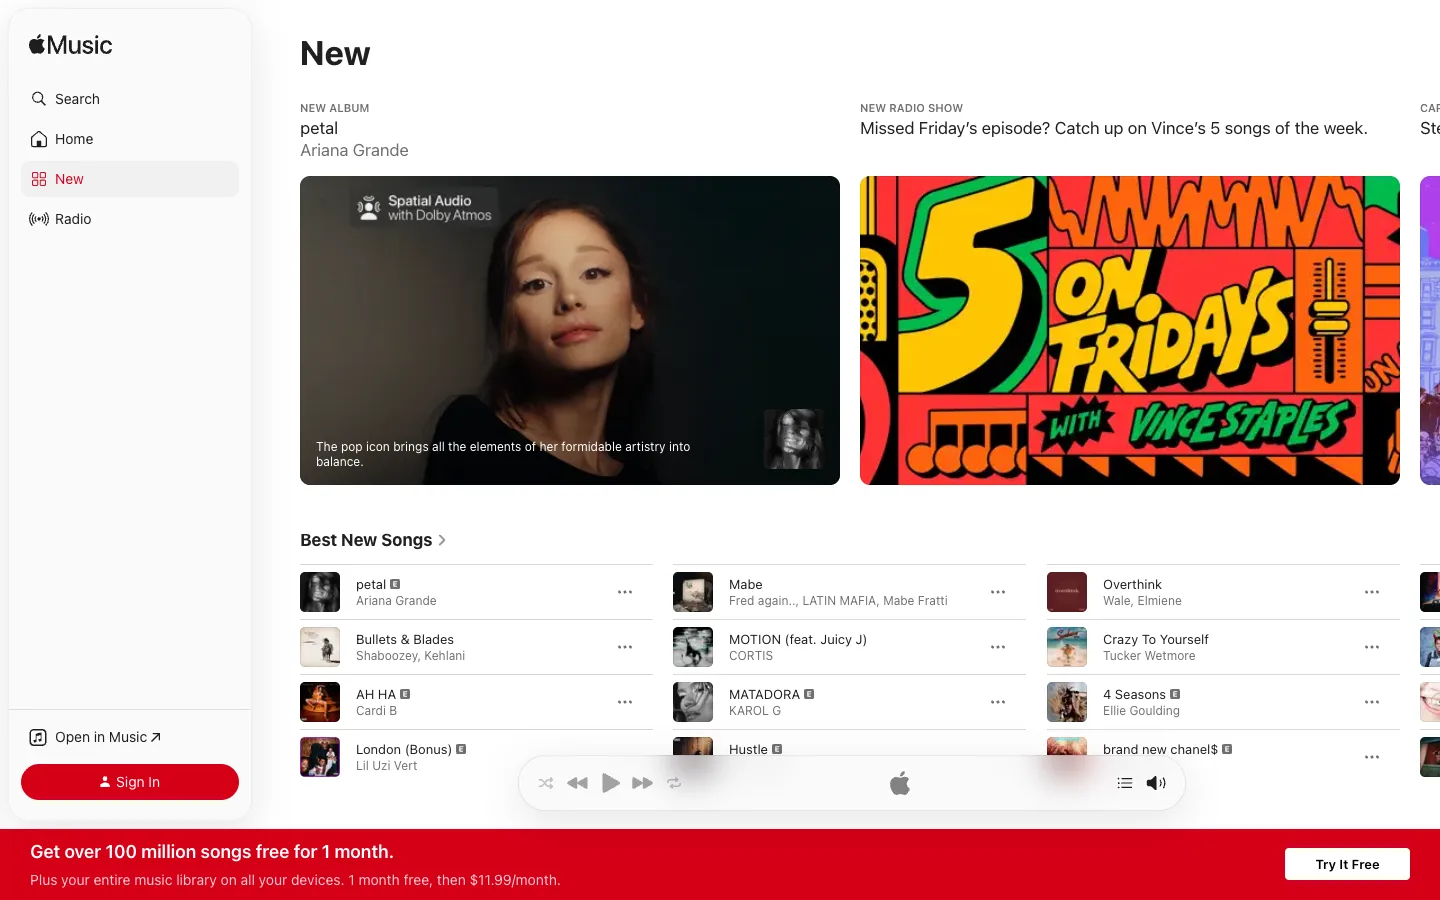
Task: Click the Bullets & Blades song artwork
Action: (x=320, y=647)
